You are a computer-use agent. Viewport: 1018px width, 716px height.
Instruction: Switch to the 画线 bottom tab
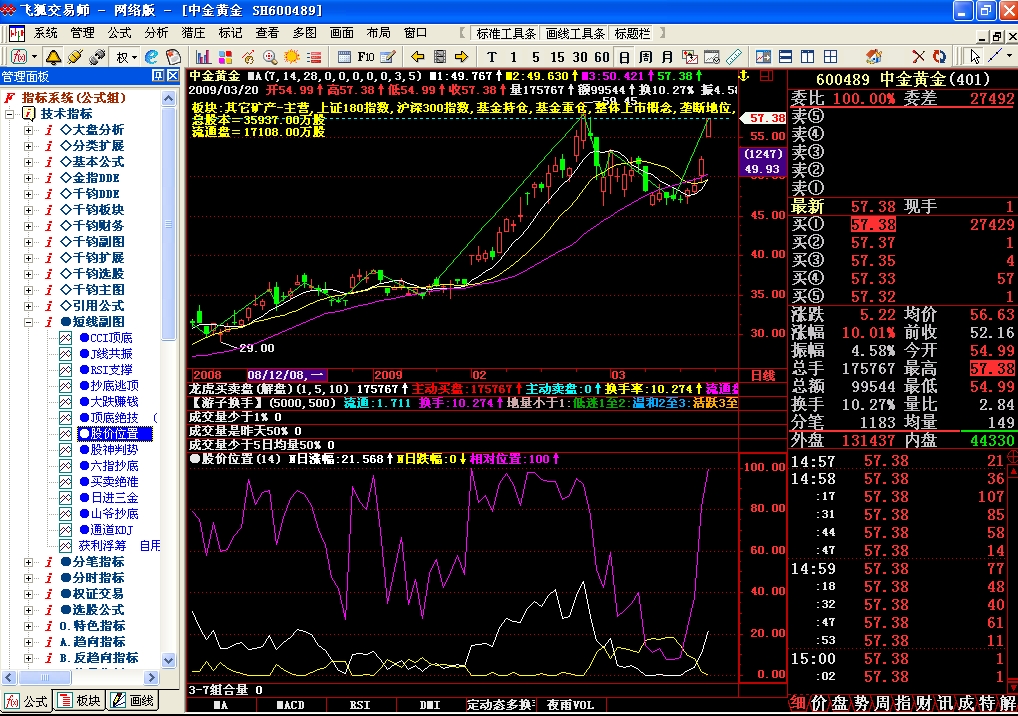[x=134, y=701]
